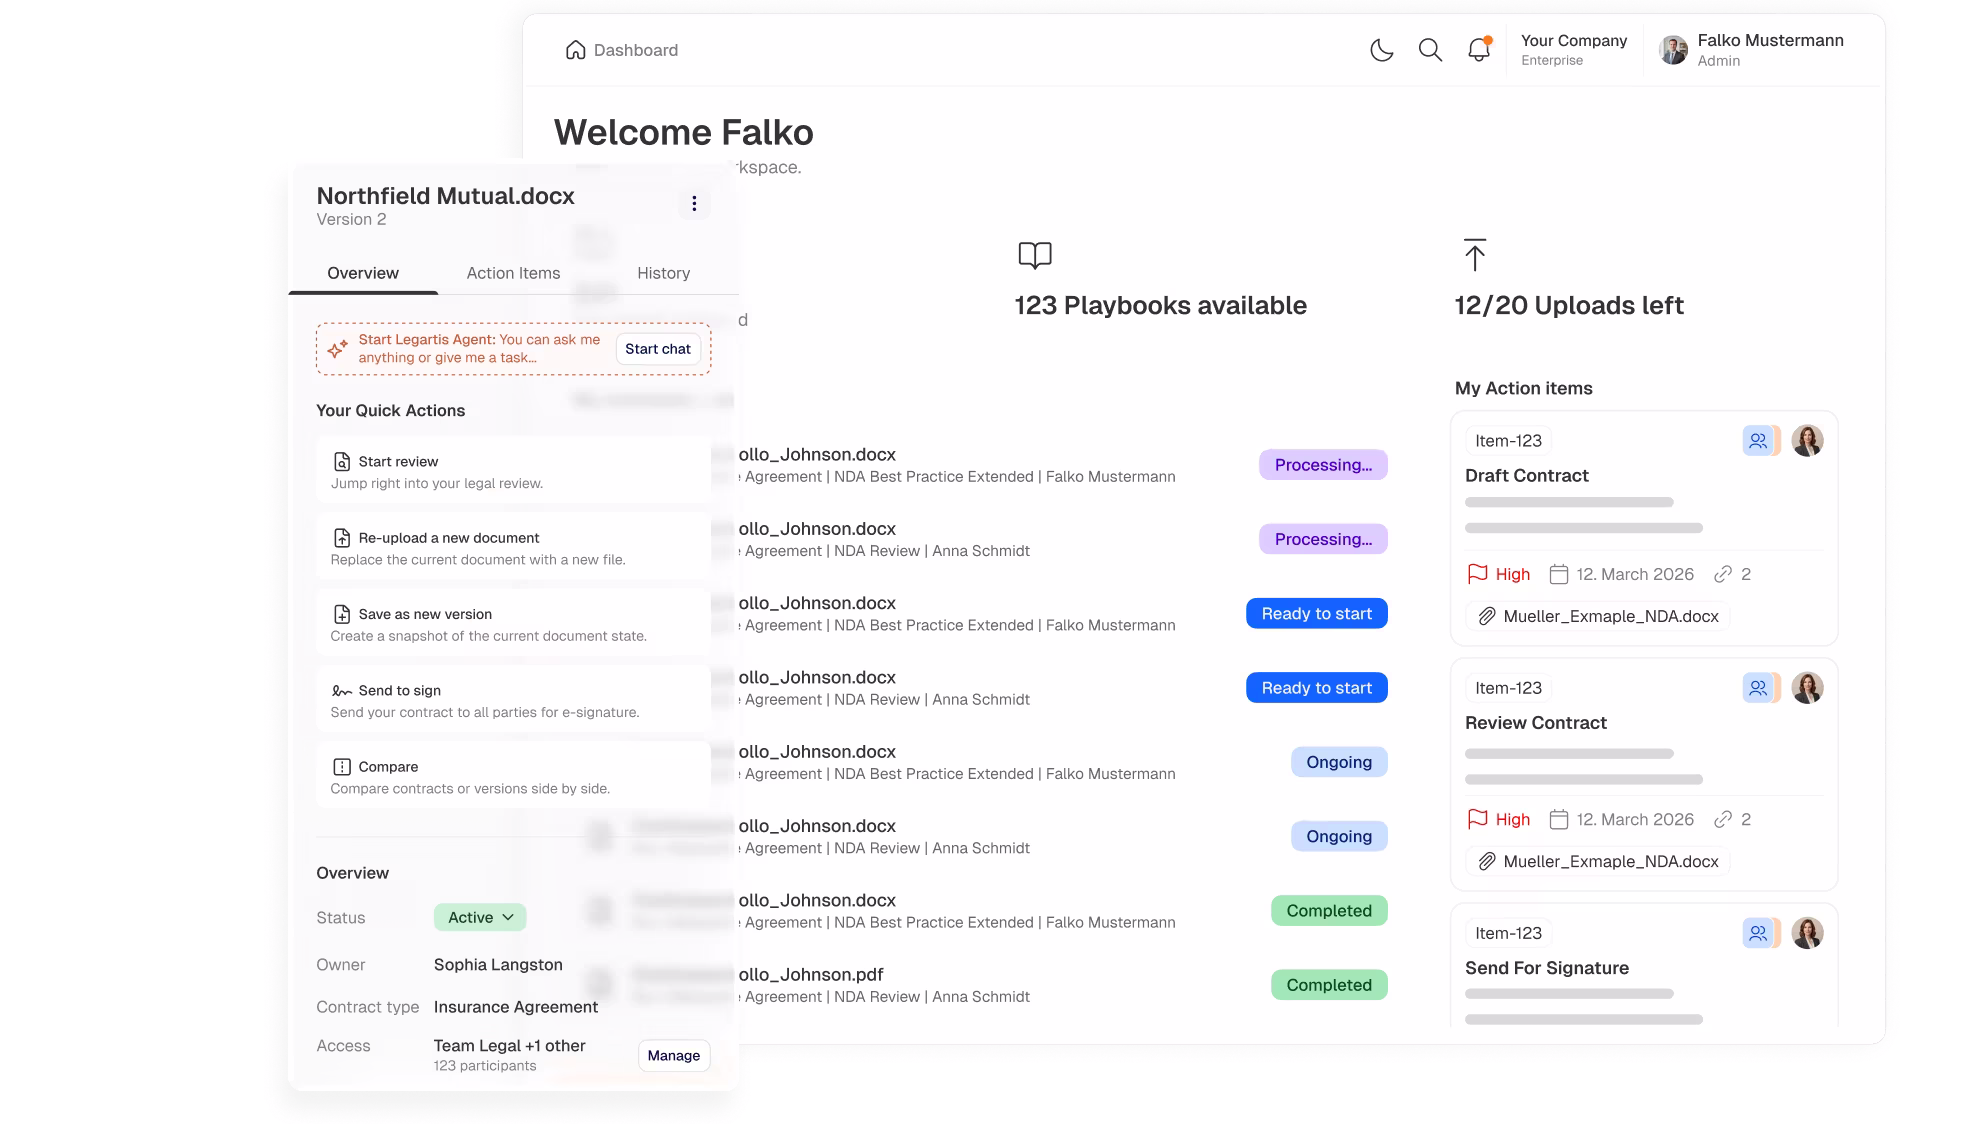The width and height of the screenshot is (1976, 1124).
Task: Click the Uploads arrow icon
Action: point(1474,255)
